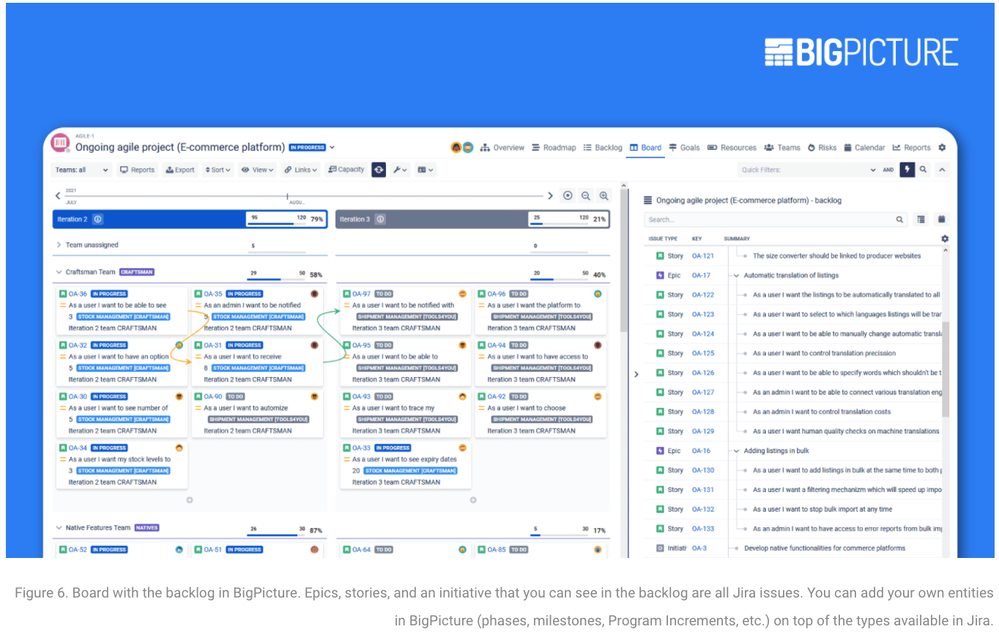Image resolution: width=999 pixels, height=634 pixels.
Task: Select the Board tab
Action: pos(645,148)
